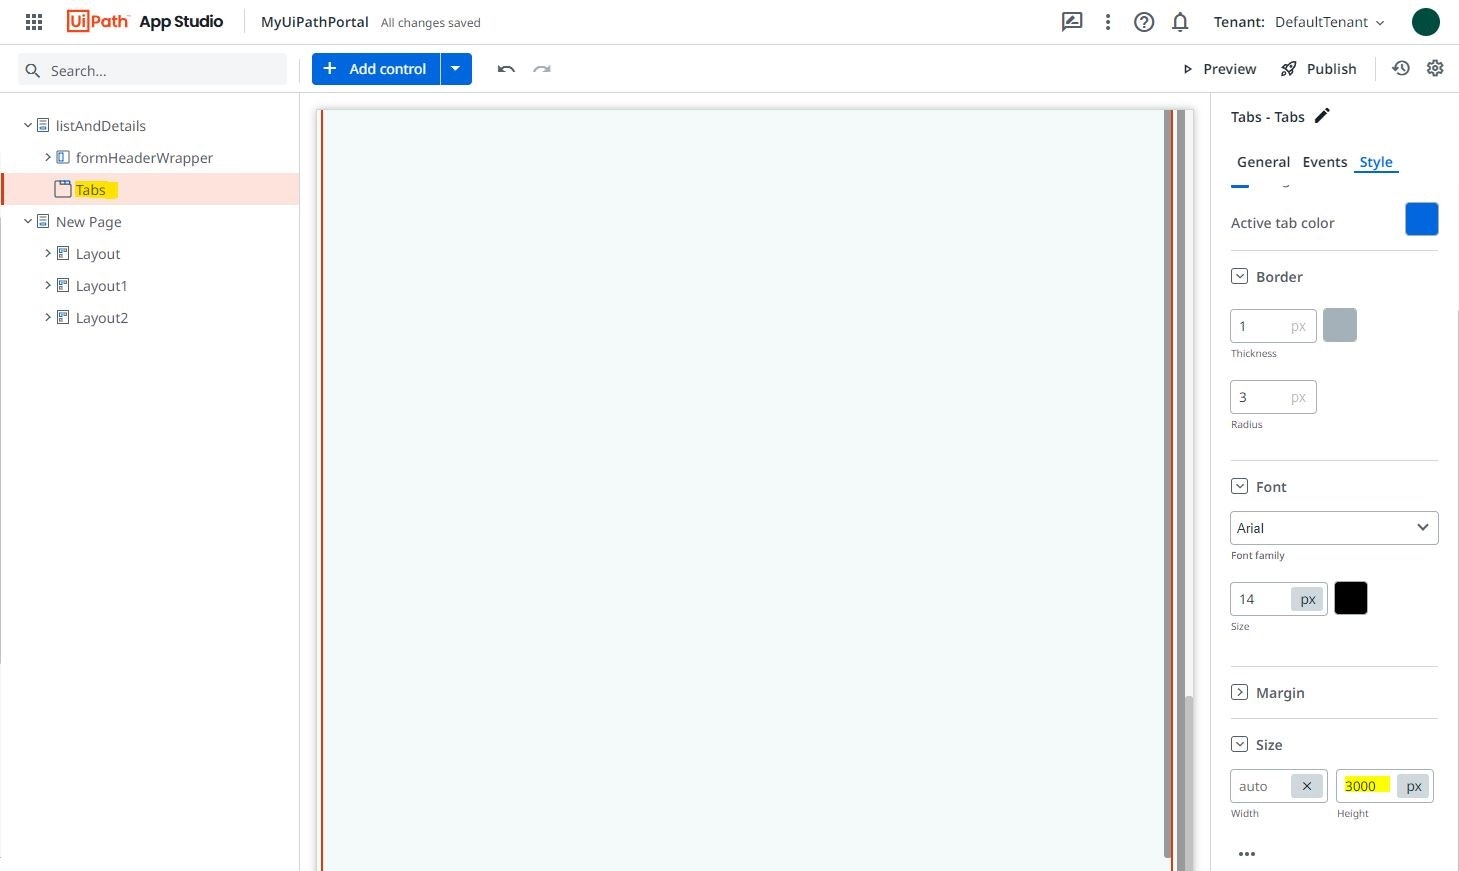Collapse the Border section

[1239, 276]
